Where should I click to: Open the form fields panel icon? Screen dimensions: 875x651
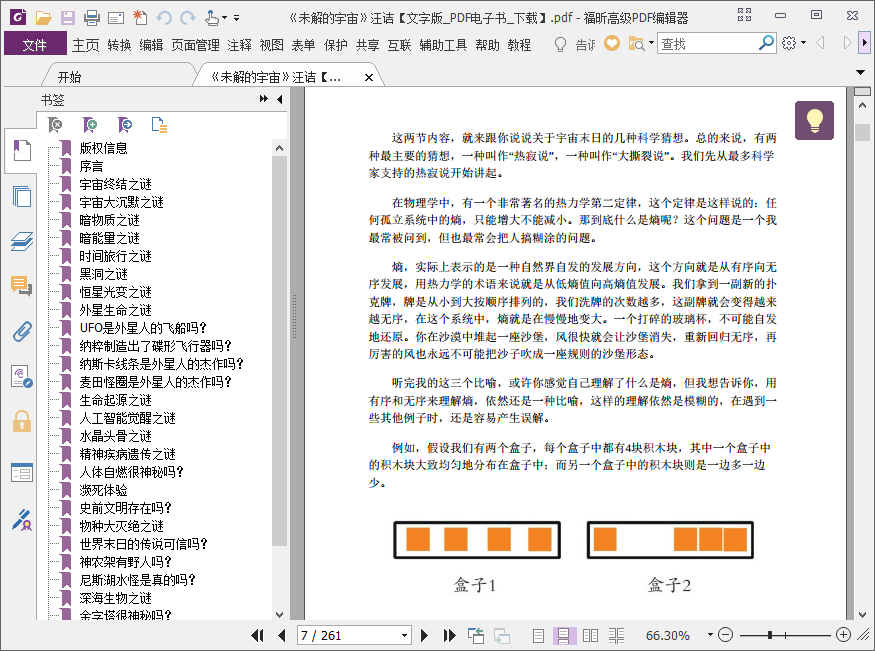coord(22,472)
